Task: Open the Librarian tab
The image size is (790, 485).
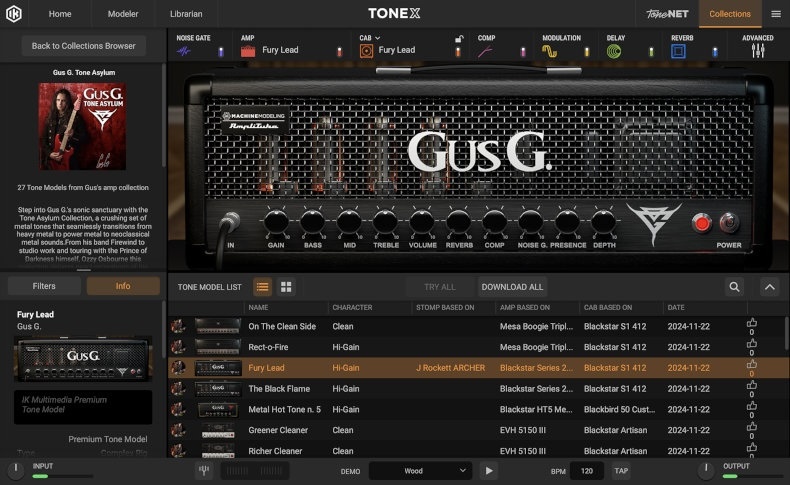Action: point(186,14)
